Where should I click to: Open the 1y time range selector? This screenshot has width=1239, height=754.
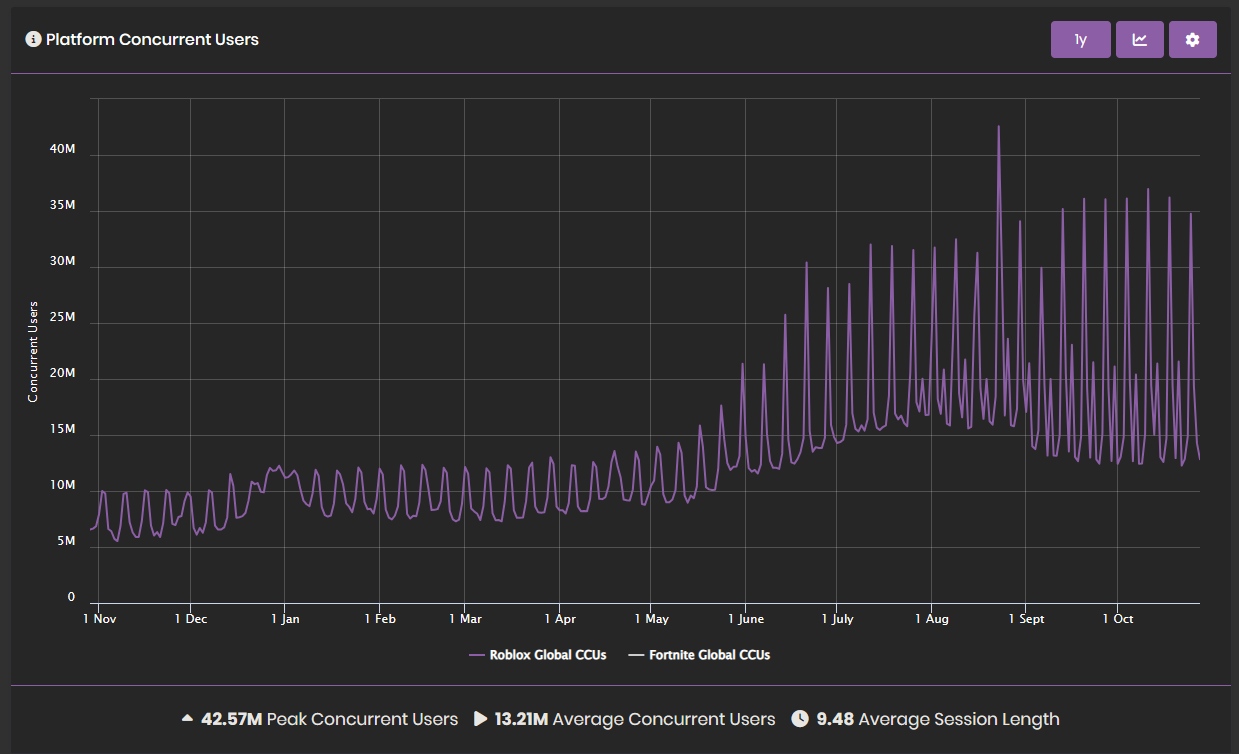[x=1080, y=40]
